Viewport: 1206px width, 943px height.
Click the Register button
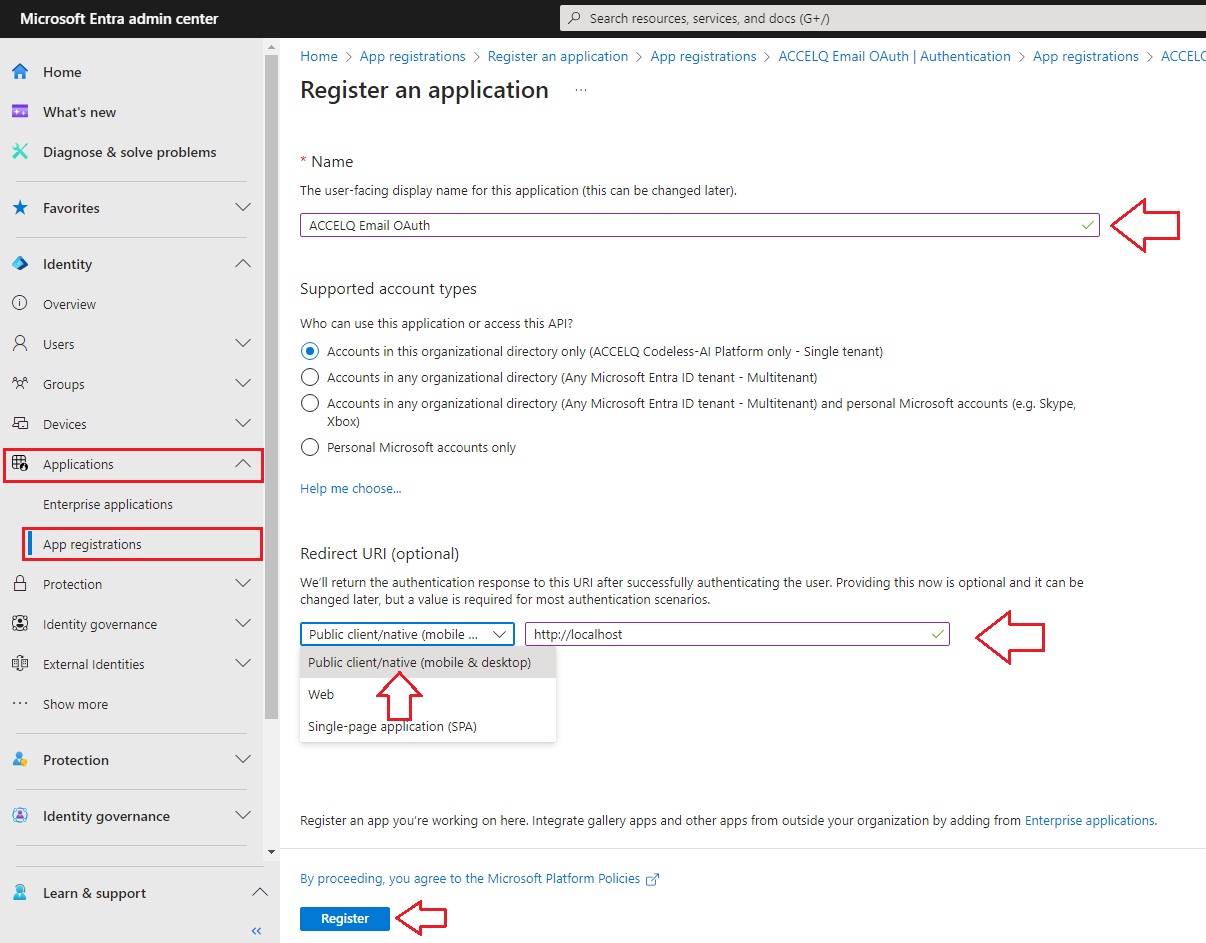344,918
